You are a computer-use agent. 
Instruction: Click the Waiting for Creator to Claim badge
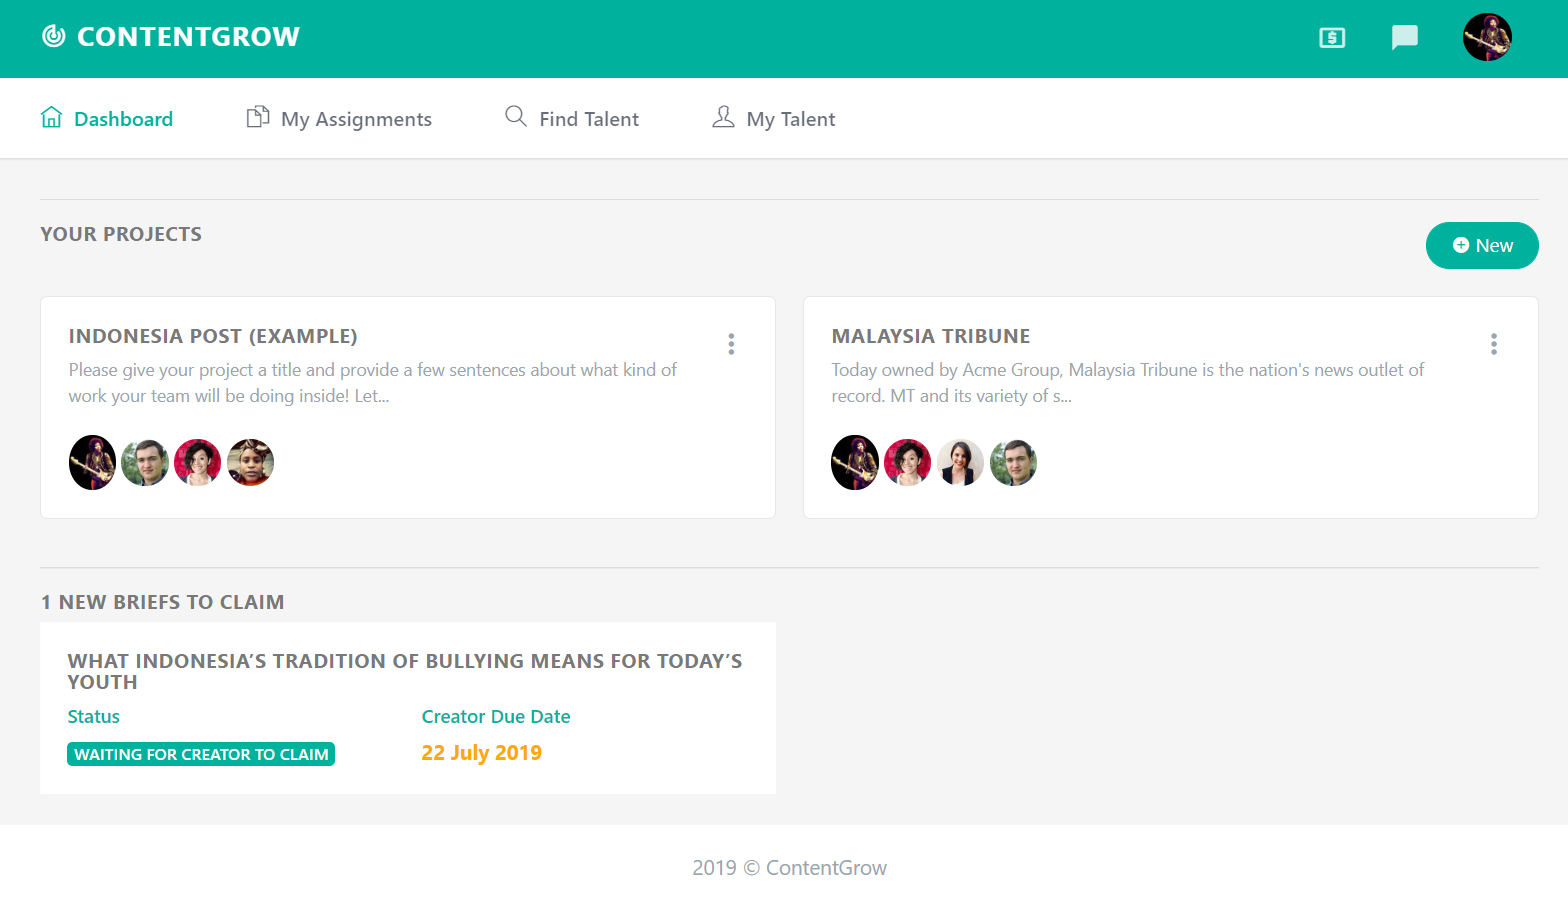(201, 754)
